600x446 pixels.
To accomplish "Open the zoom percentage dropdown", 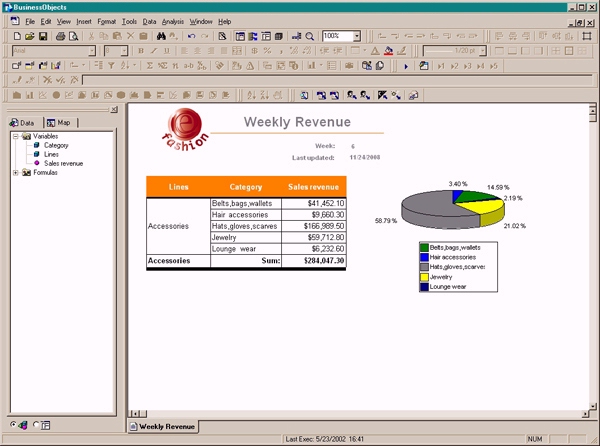I will (x=357, y=36).
